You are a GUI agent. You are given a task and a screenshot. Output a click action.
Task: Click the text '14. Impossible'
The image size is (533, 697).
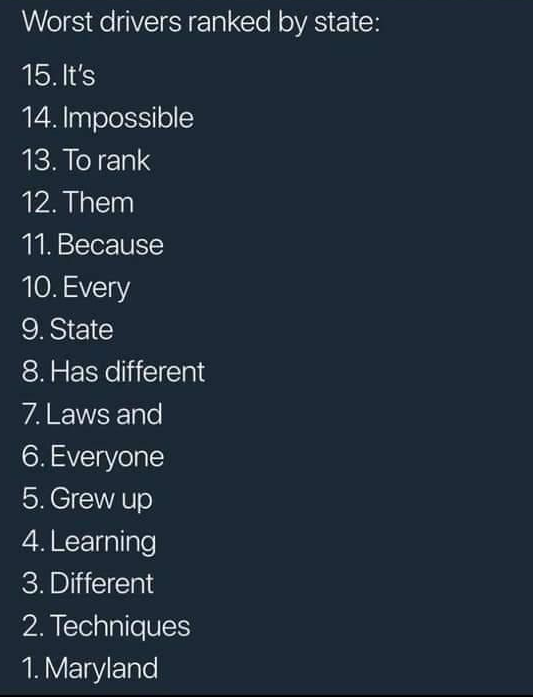(x=108, y=119)
